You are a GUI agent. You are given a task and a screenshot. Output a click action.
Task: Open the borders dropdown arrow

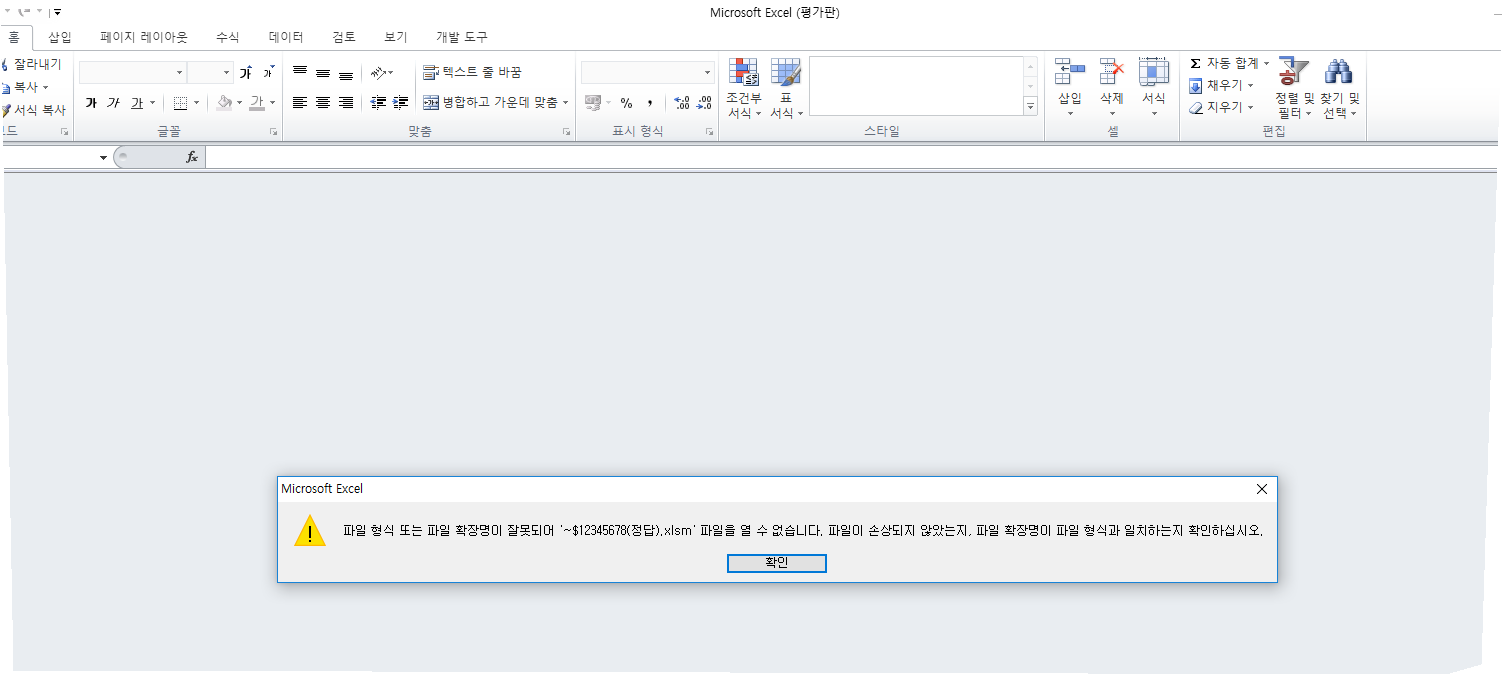(x=196, y=103)
